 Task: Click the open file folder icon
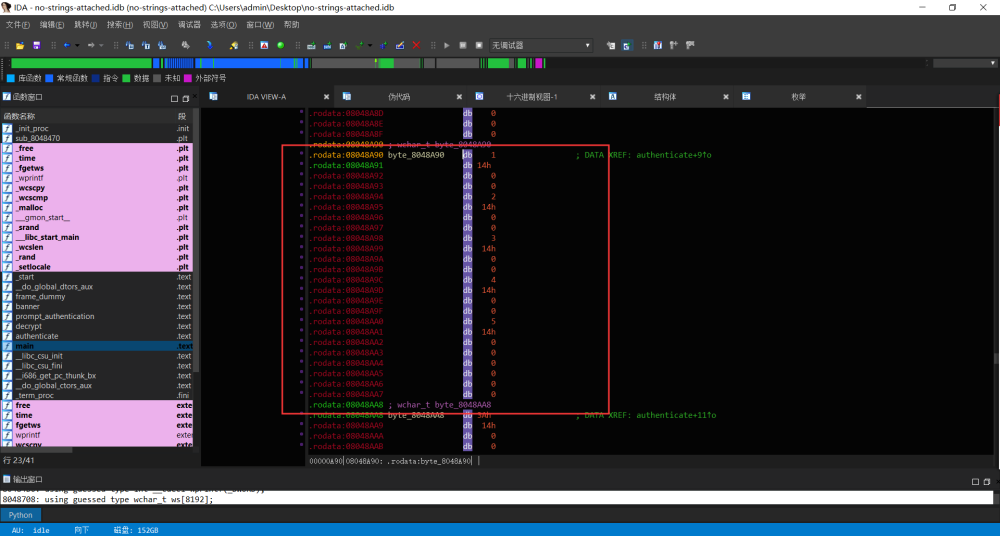pyautogui.click(x=20, y=45)
